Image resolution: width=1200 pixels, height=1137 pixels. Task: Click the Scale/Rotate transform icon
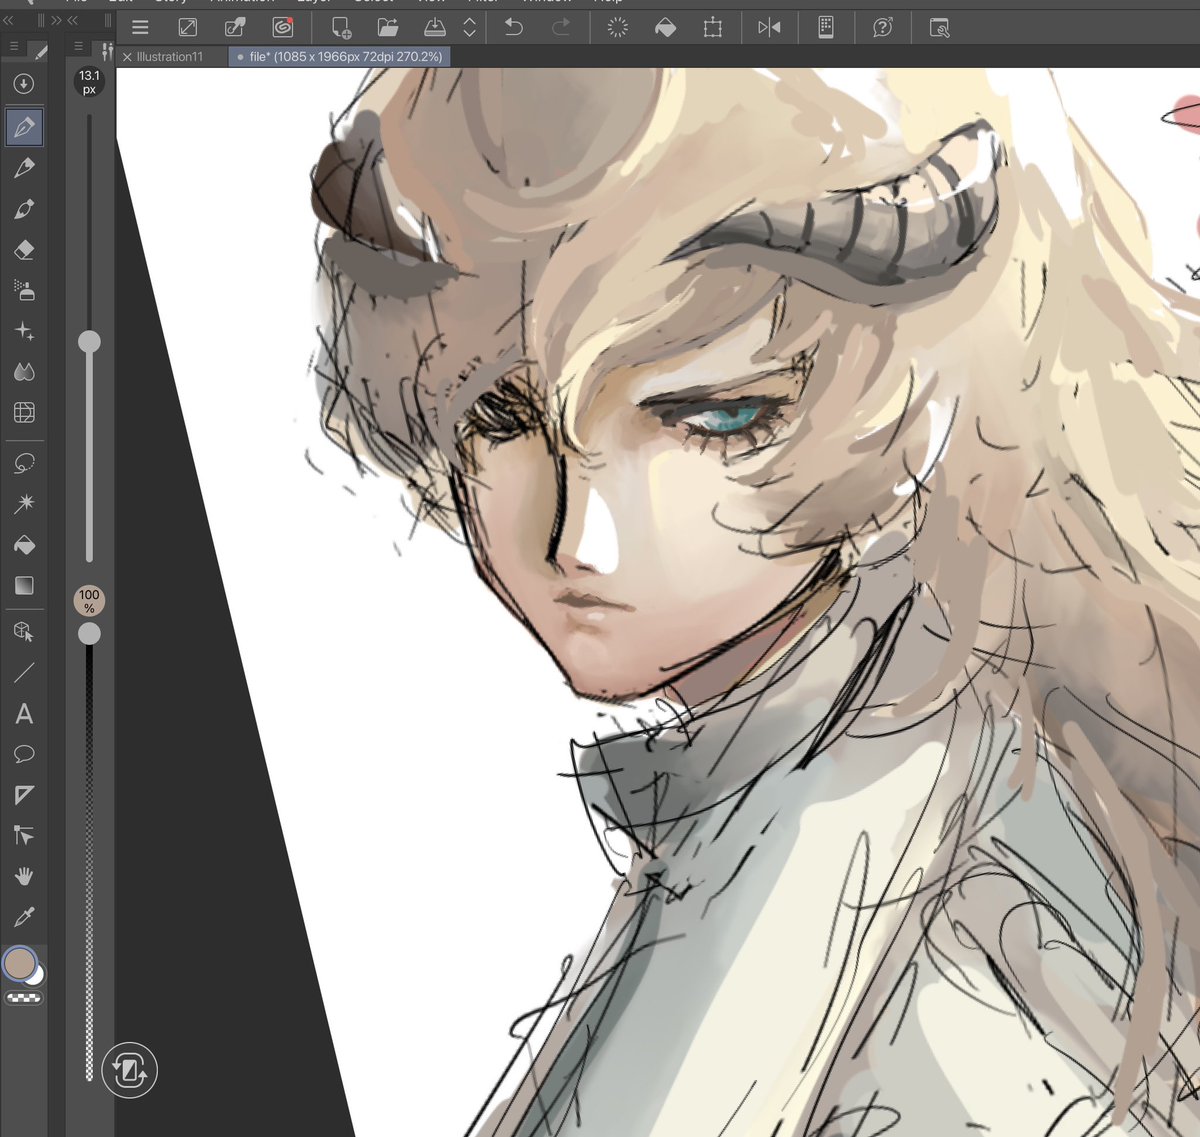[x=713, y=28]
